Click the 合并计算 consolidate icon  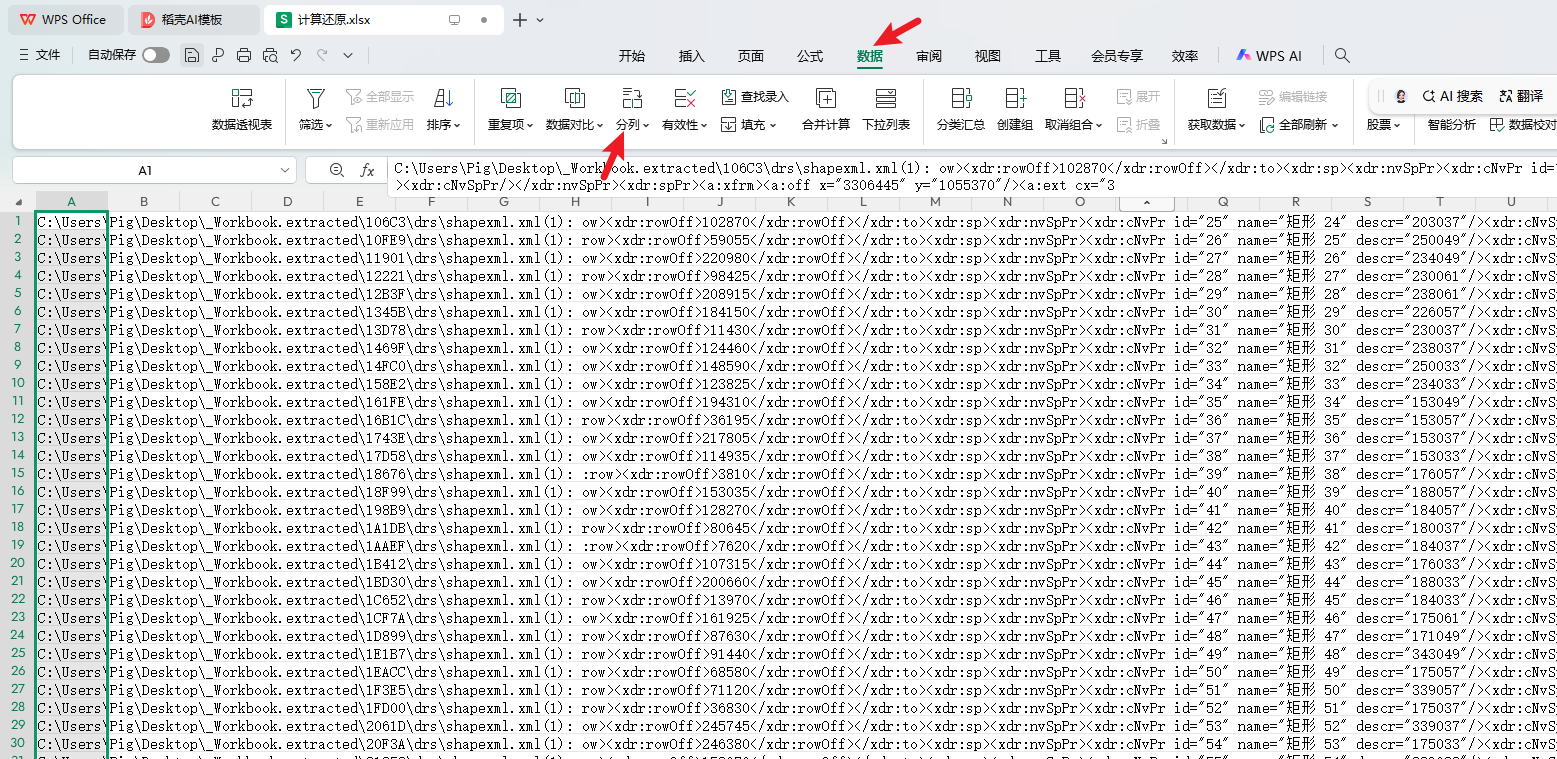coord(825,108)
